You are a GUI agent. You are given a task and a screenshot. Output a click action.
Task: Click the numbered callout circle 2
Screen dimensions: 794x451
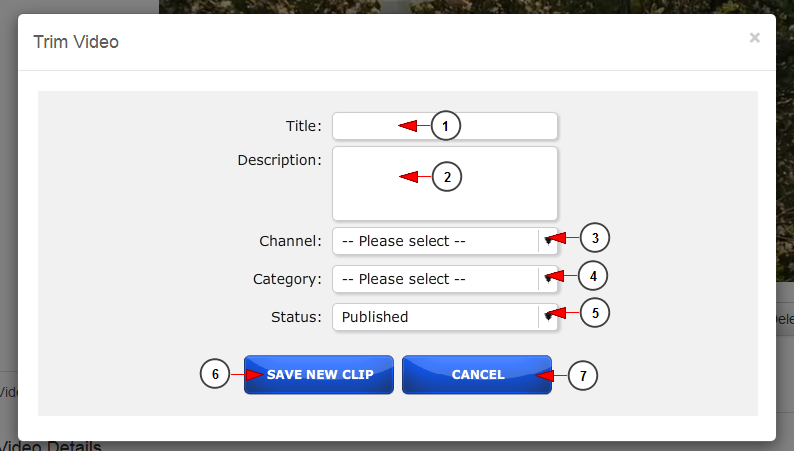447,177
